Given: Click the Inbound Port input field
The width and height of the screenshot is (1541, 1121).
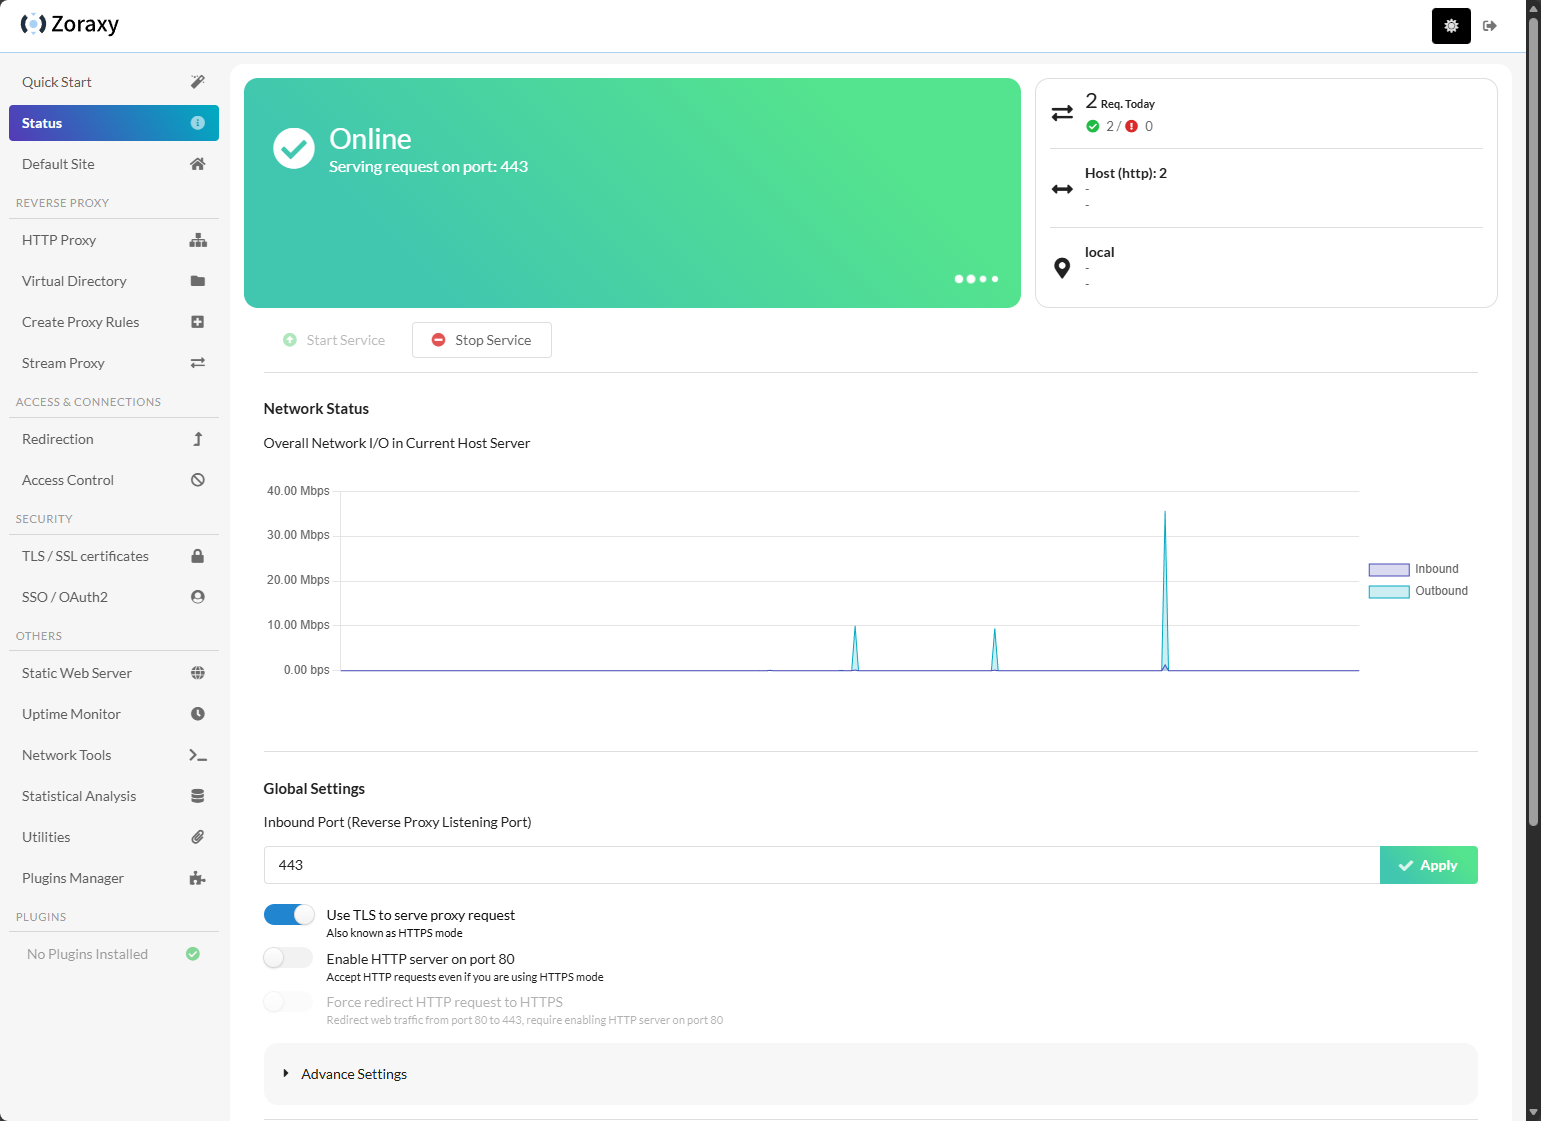Looking at the screenshot, I should 822,865.
